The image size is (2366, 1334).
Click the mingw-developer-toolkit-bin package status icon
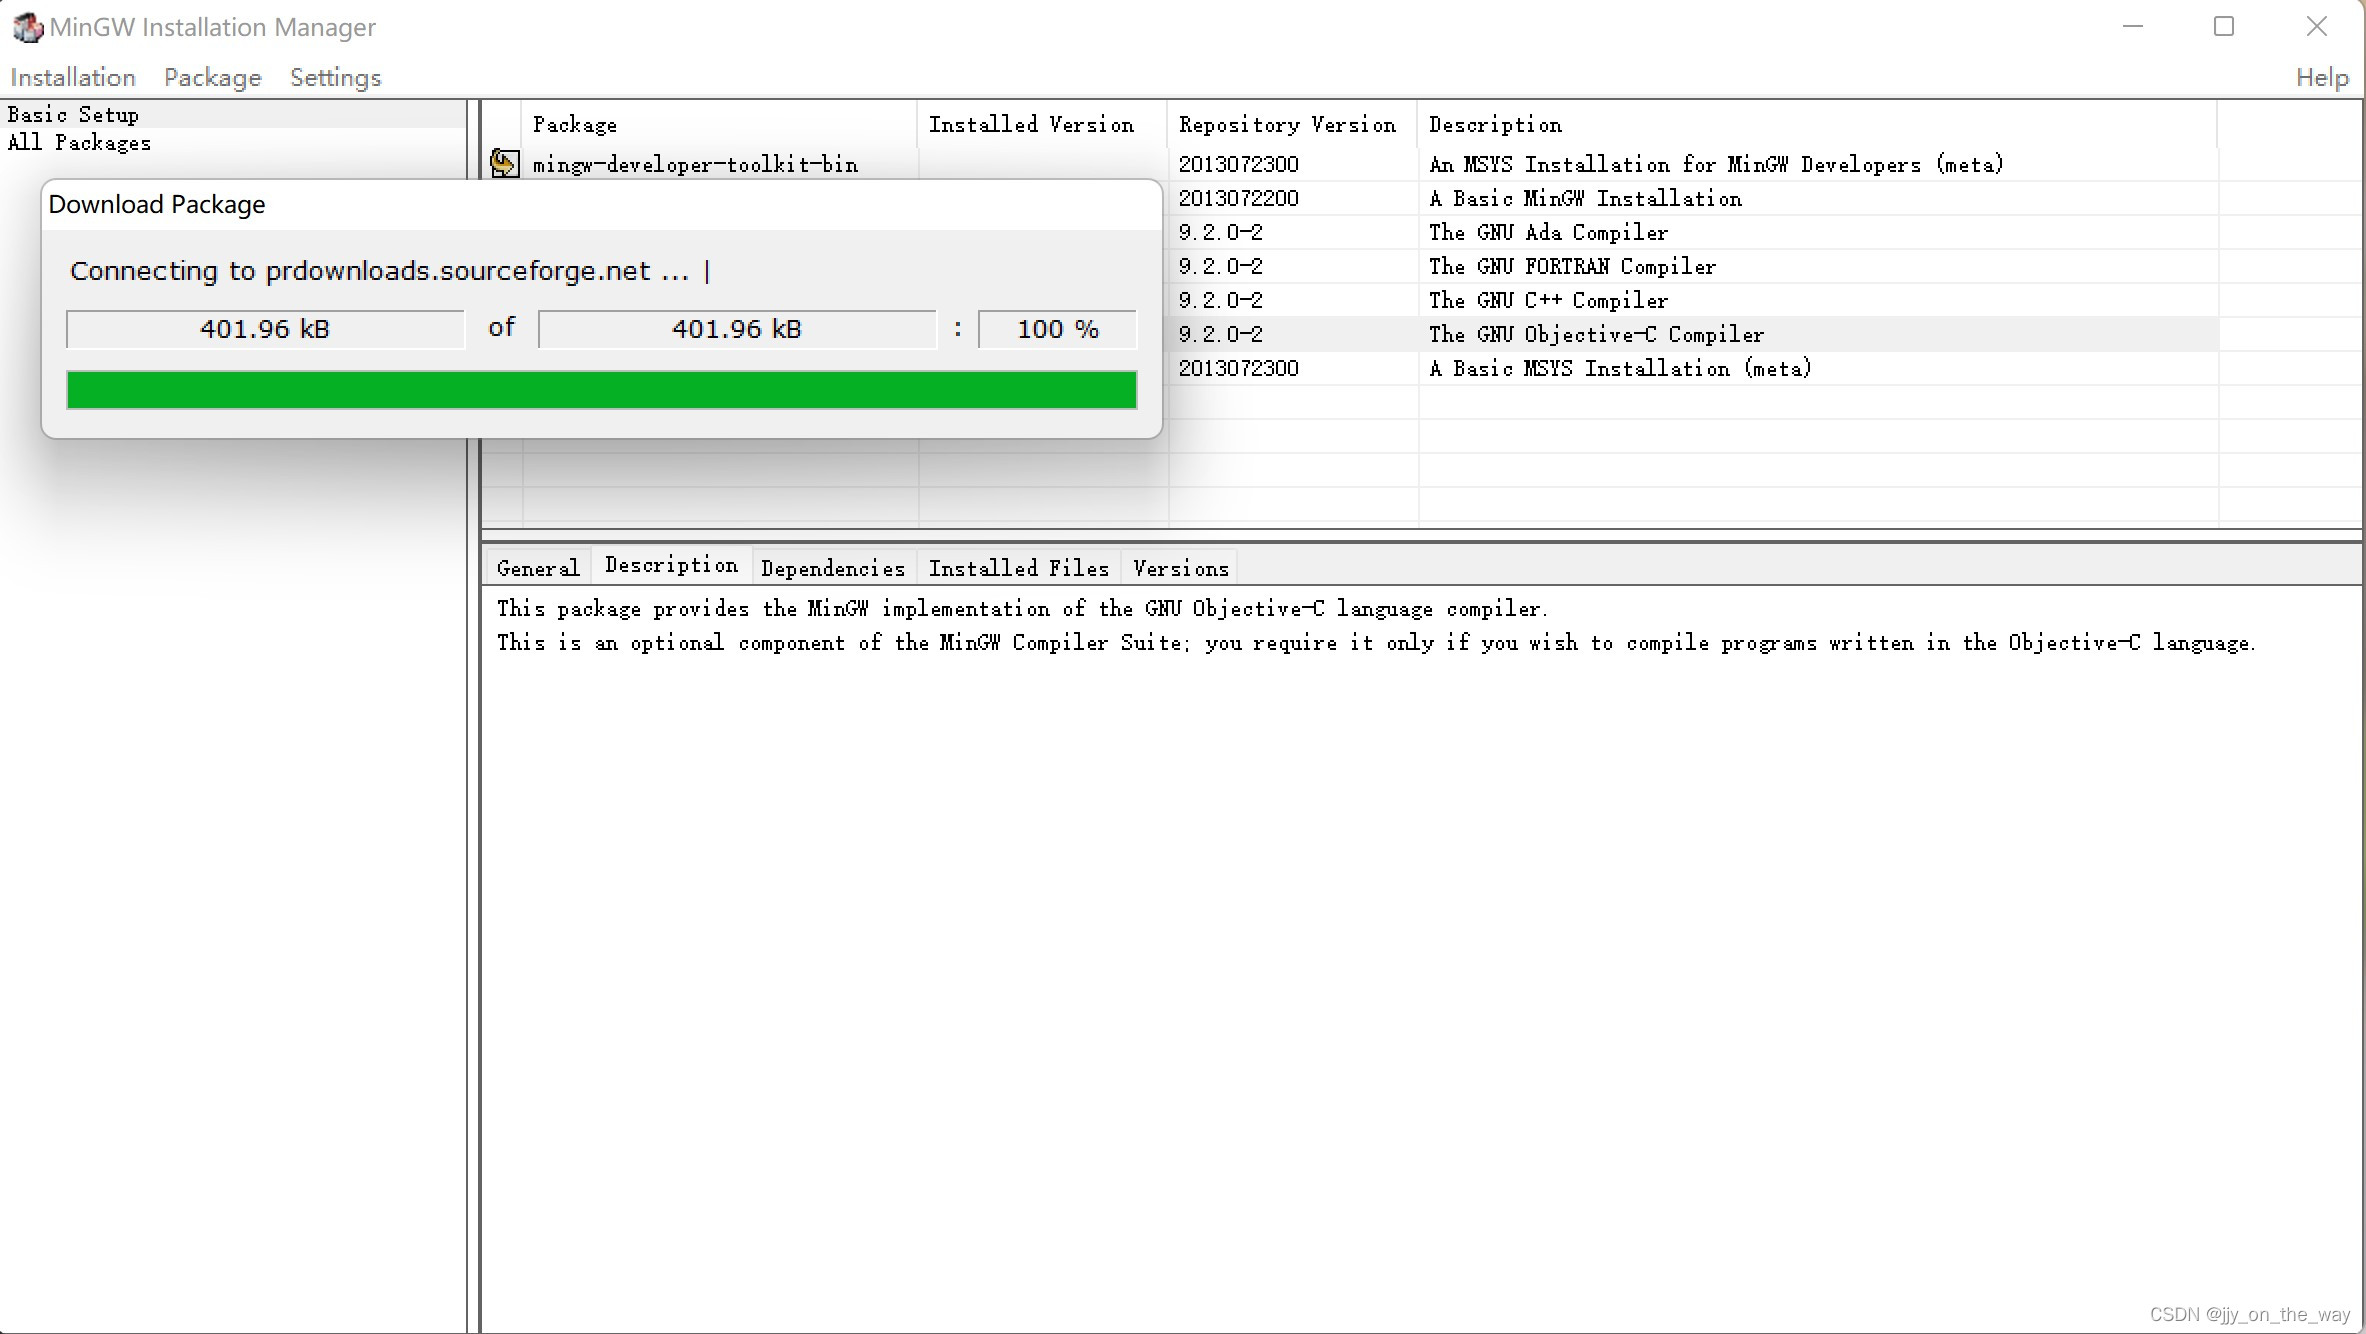pos(504,163)
